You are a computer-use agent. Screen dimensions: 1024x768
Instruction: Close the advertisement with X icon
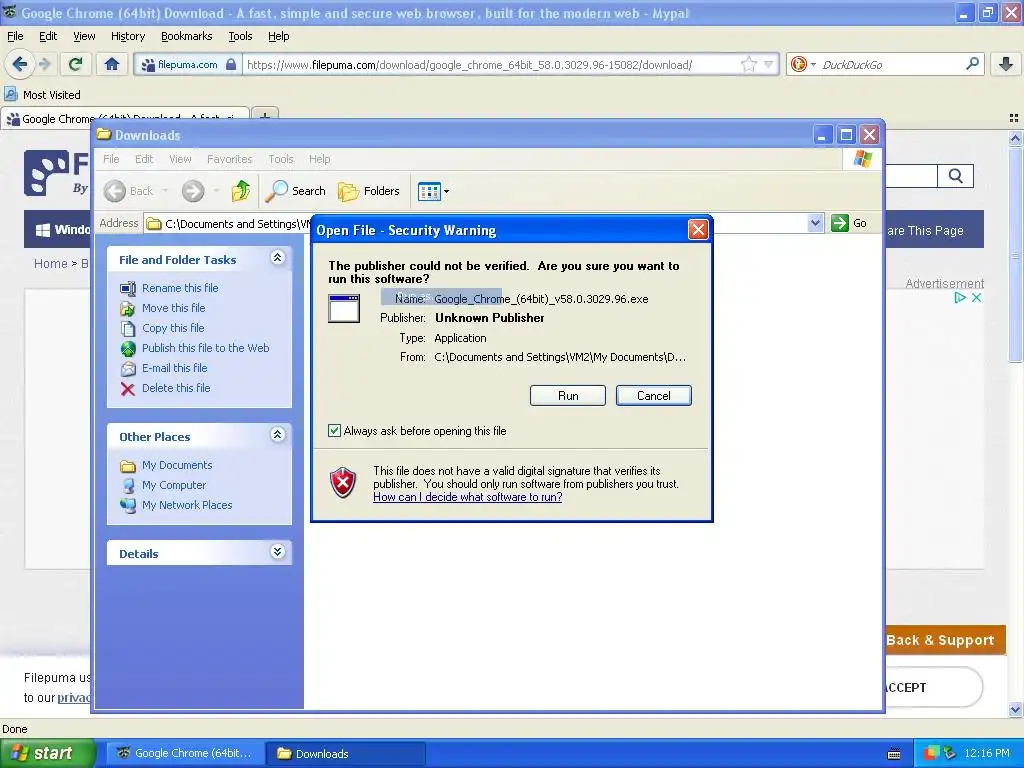pos(976,297)
